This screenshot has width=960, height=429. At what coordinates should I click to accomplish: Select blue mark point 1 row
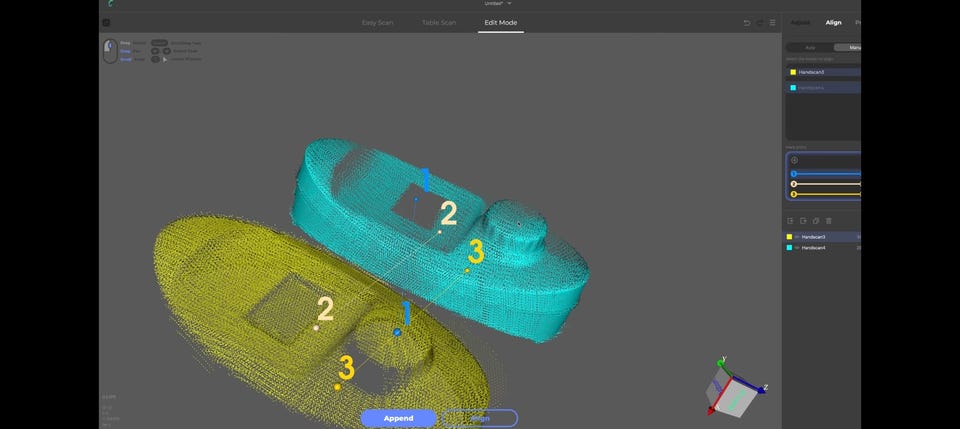[825, 174]
